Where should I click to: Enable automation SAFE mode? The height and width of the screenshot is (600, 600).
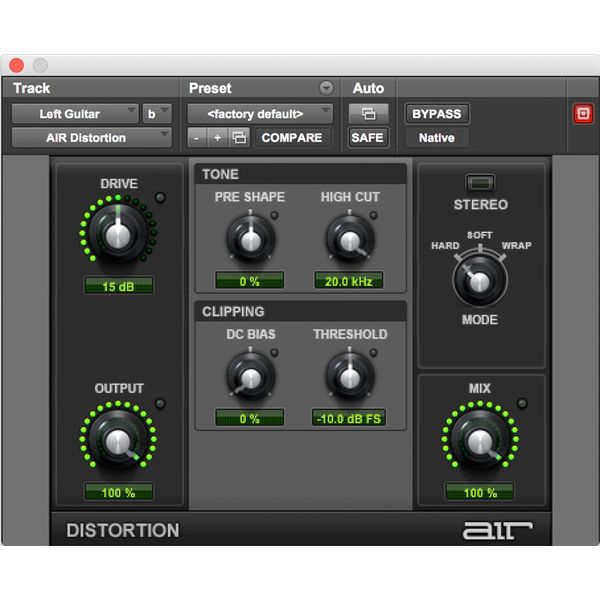[368, 137]
